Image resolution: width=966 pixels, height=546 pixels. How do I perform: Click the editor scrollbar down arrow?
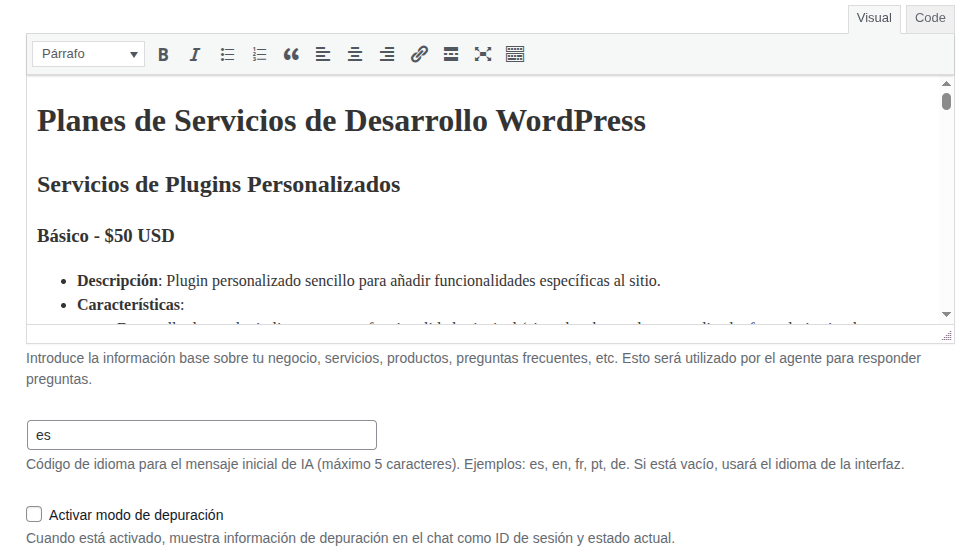(946, 314)
